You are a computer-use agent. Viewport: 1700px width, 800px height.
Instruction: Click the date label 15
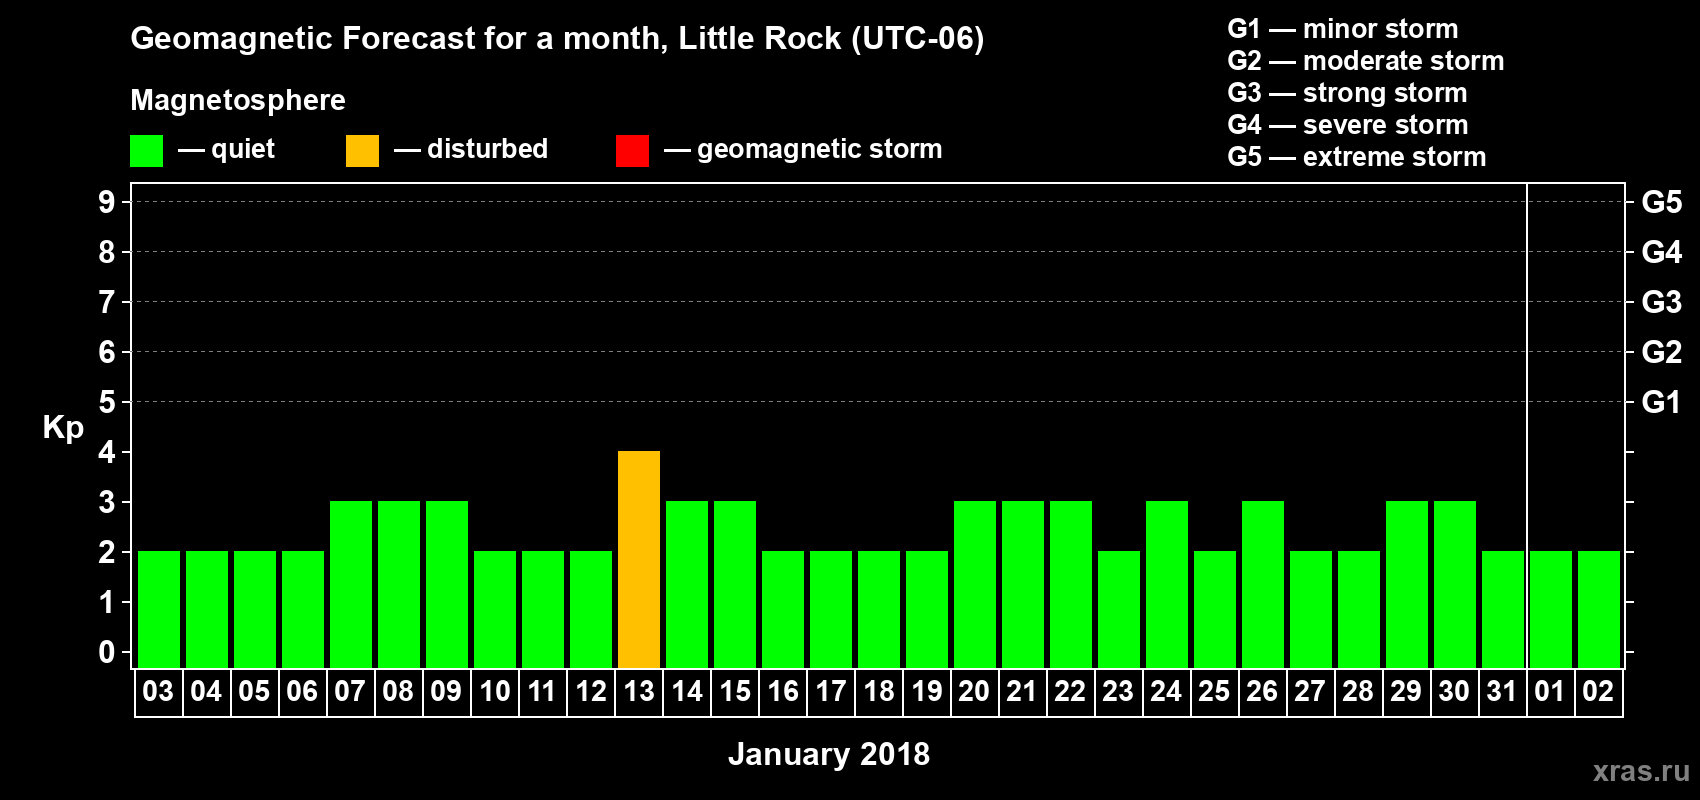[x=735, y=692]
